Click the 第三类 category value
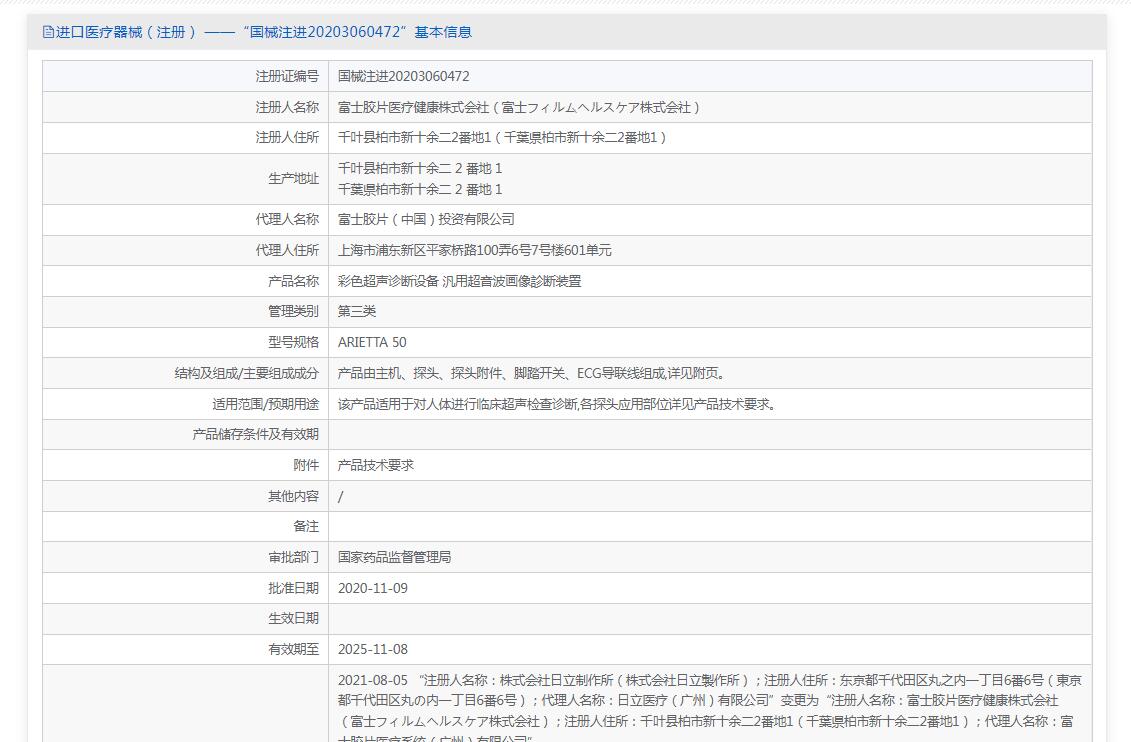The image size is (1131, 742). click(x=357, y=312)
